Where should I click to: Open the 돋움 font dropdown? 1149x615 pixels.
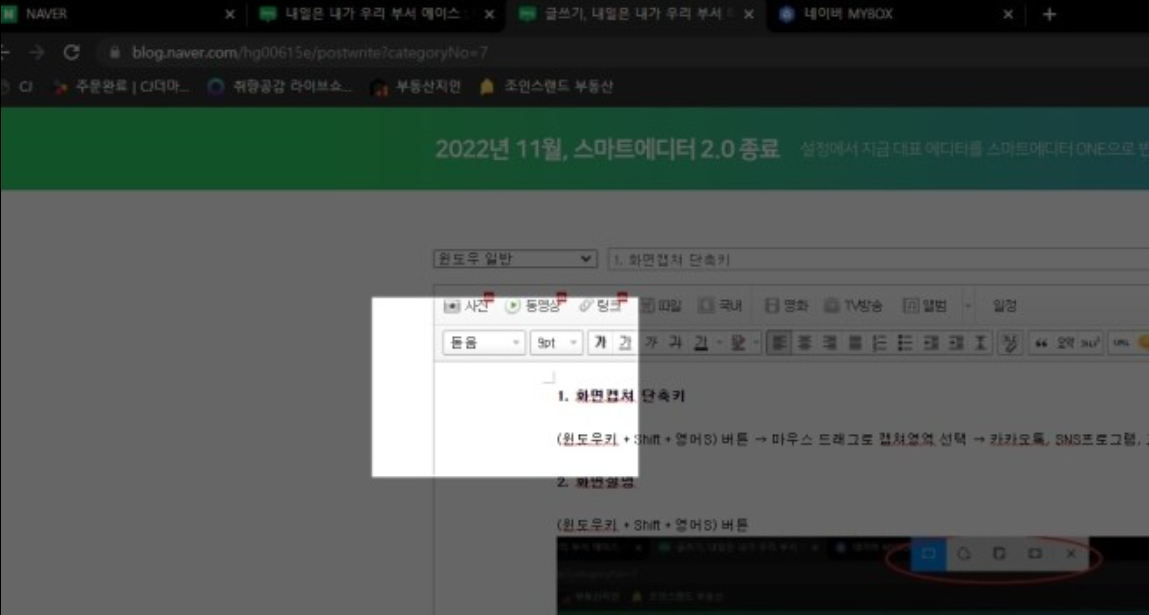(x=484, y=342)
